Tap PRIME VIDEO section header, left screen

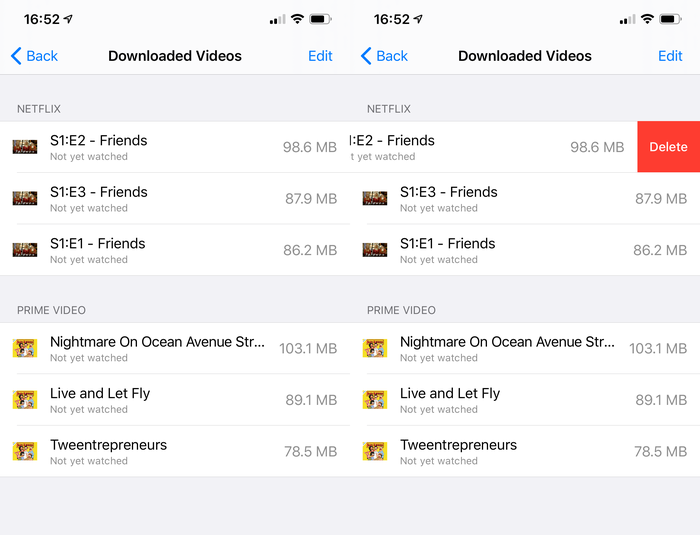tap(51, 310)
